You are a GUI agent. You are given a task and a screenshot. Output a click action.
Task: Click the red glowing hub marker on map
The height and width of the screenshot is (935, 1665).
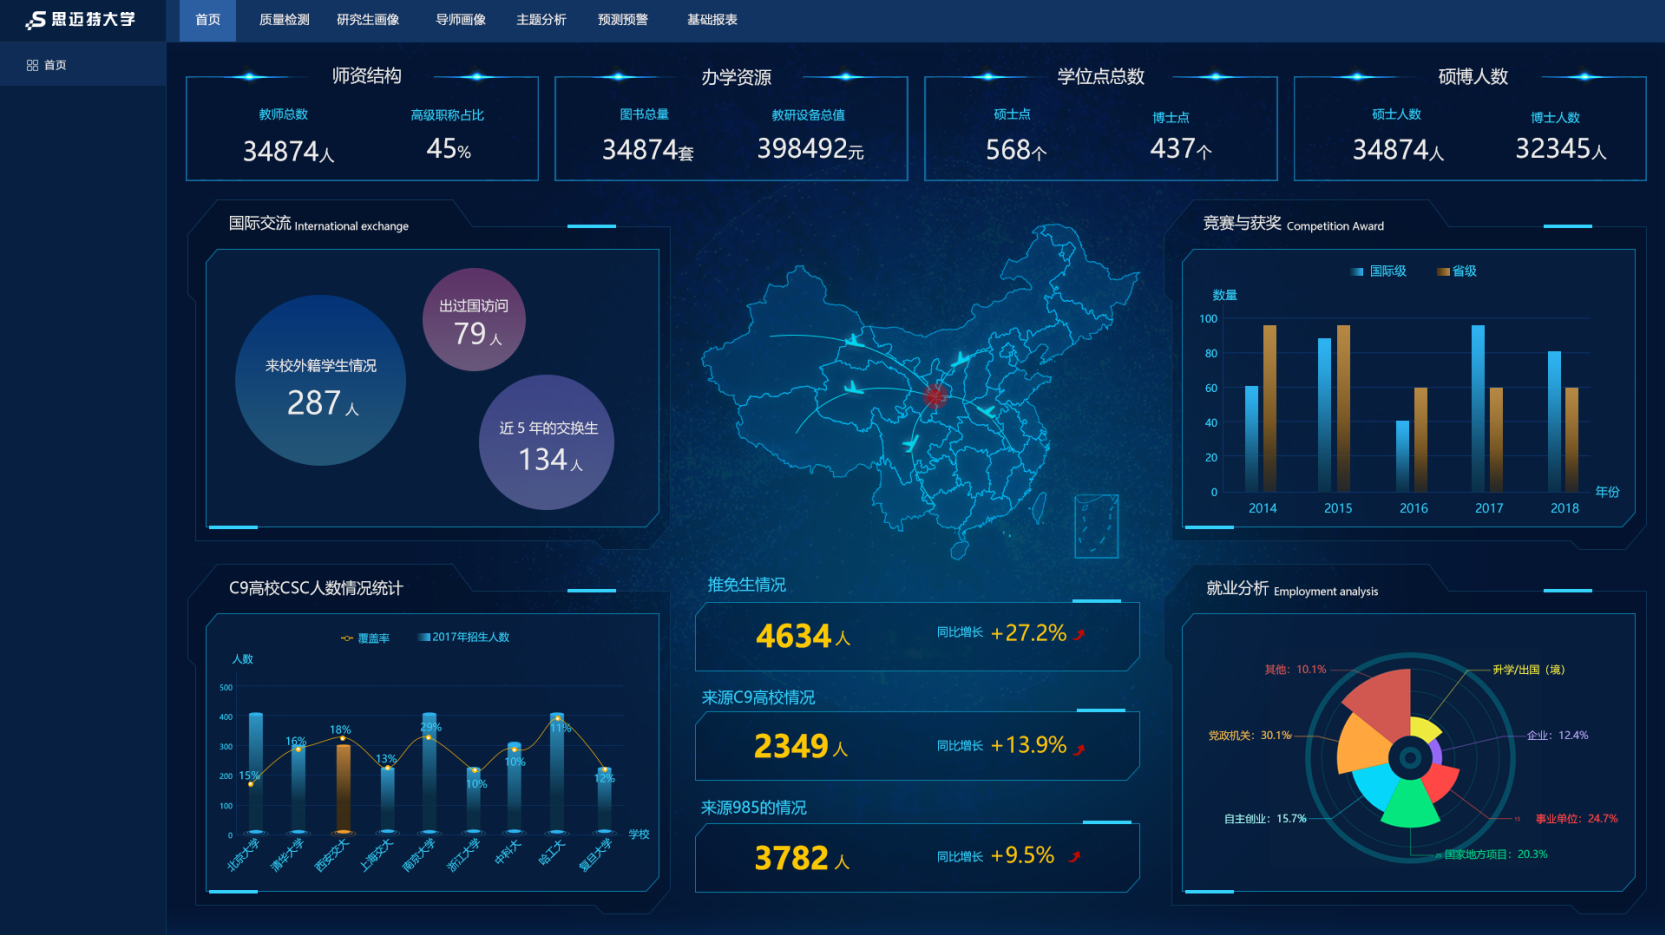pos(935,396)
